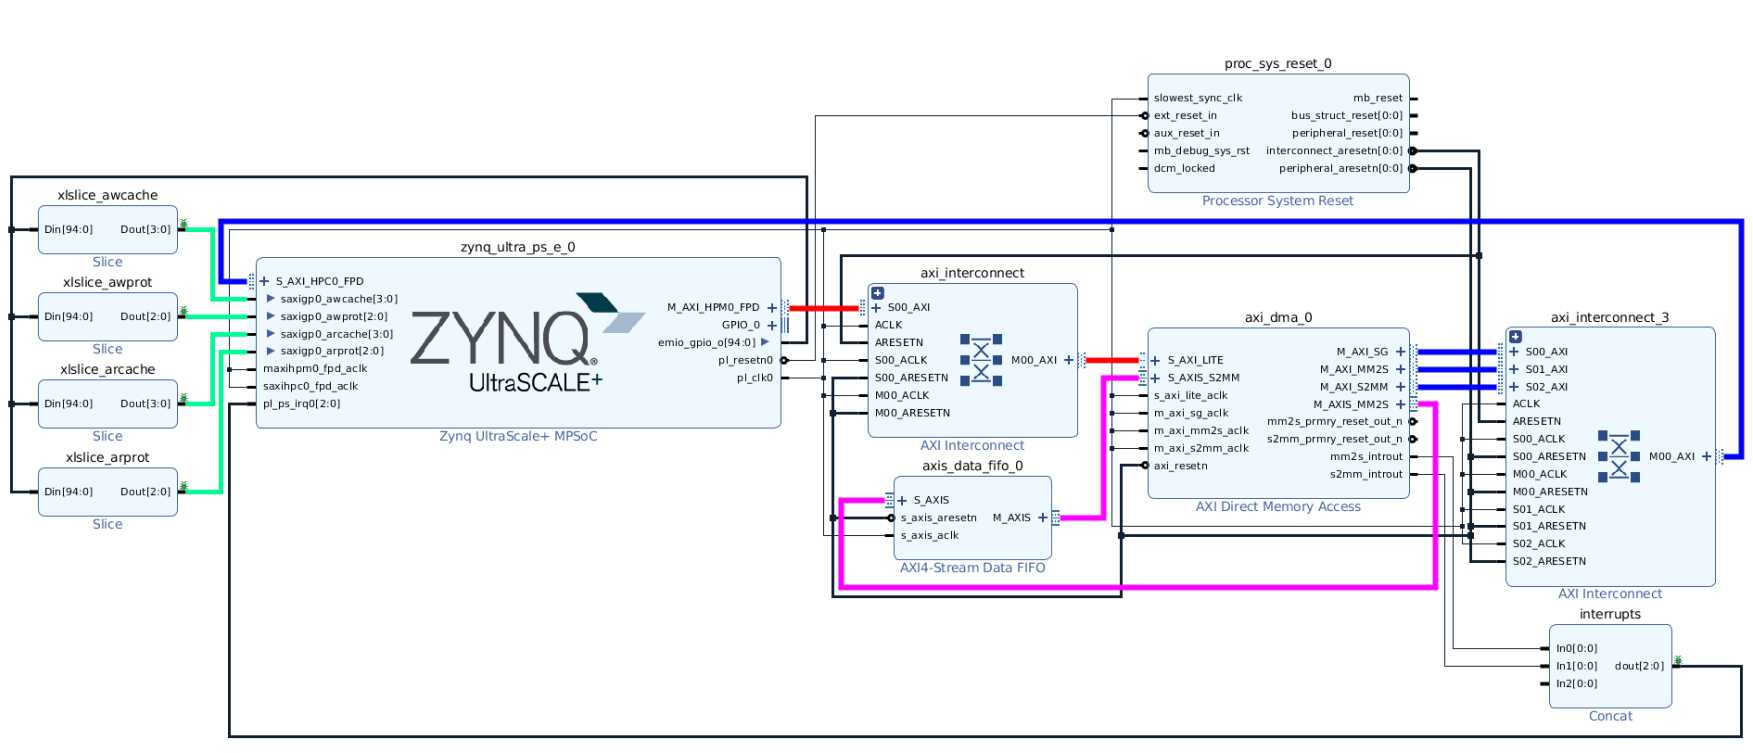Expand the M_AXI_HPM0_FPD interface port

point(772,308)
